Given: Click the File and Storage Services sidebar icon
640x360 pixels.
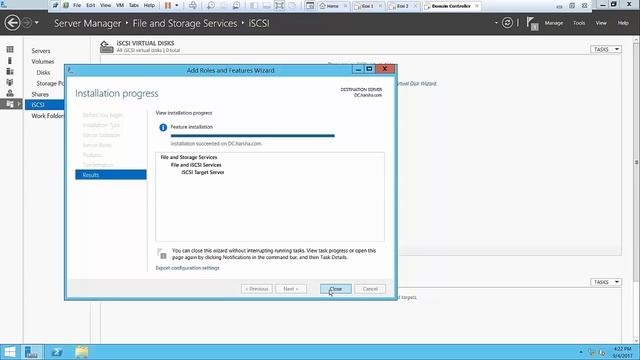Looking at the screenshot, I should (x=10, y=104).
